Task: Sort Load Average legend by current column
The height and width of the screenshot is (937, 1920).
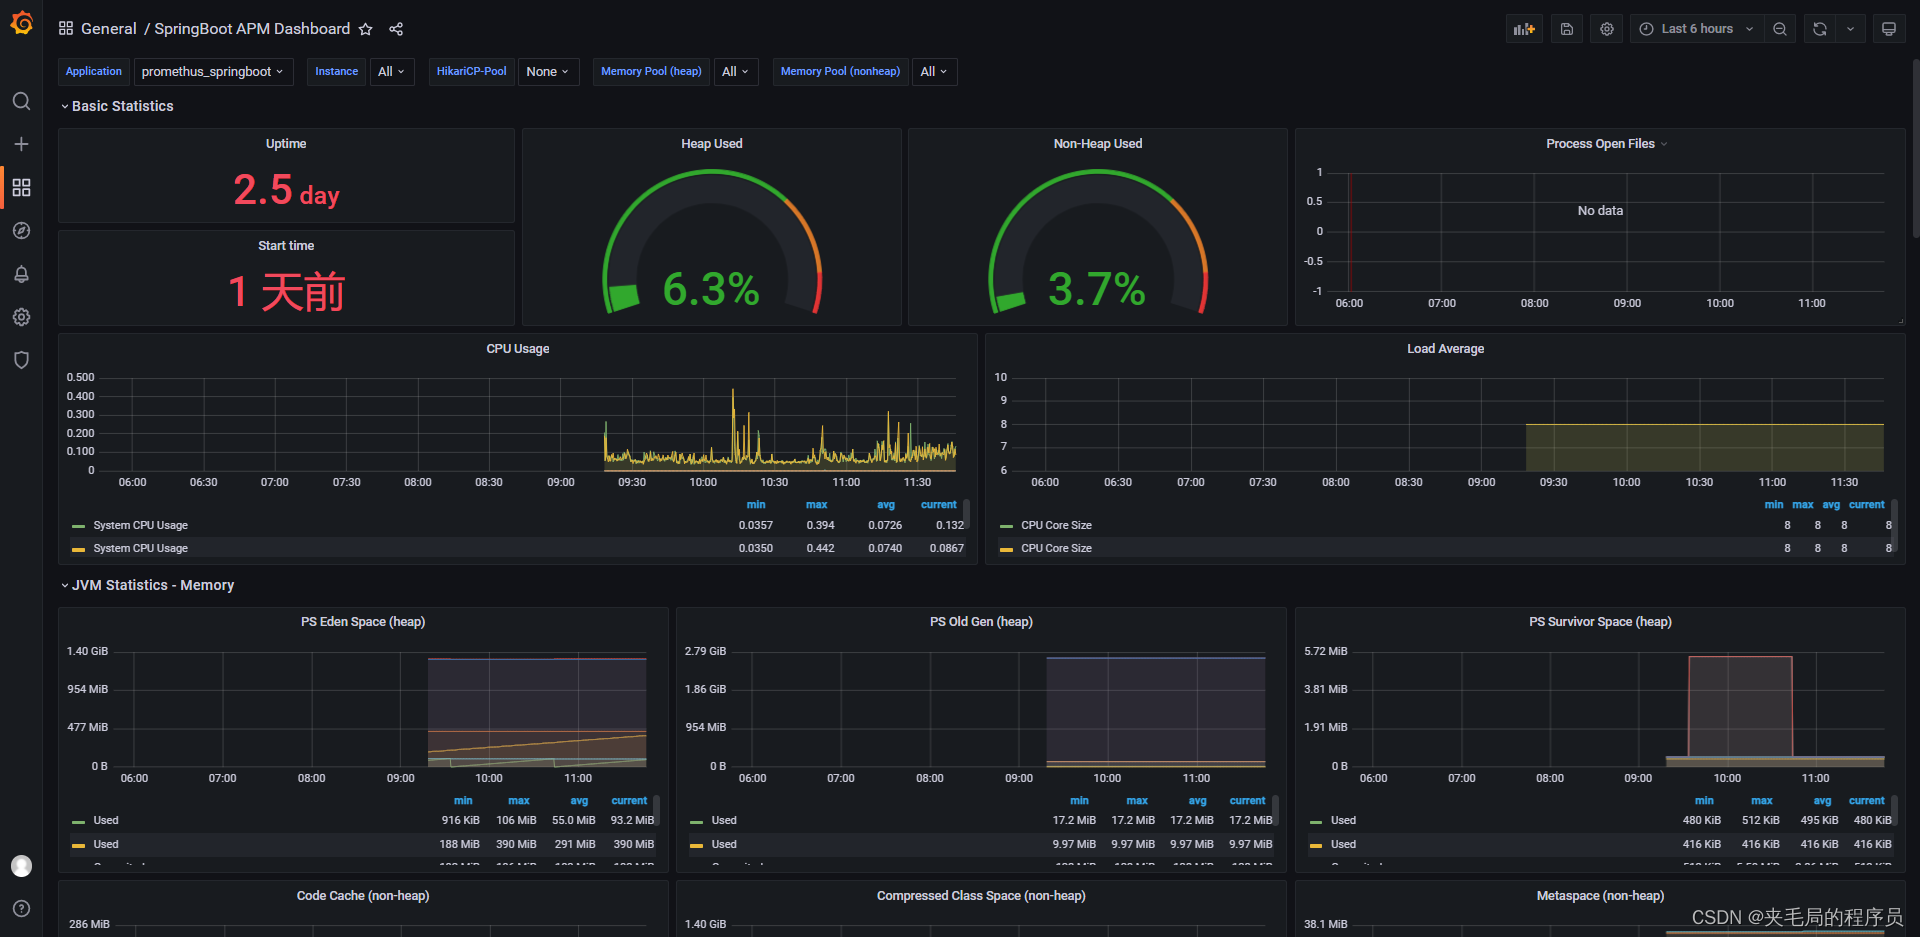Action: click(x=1867, y=505)
